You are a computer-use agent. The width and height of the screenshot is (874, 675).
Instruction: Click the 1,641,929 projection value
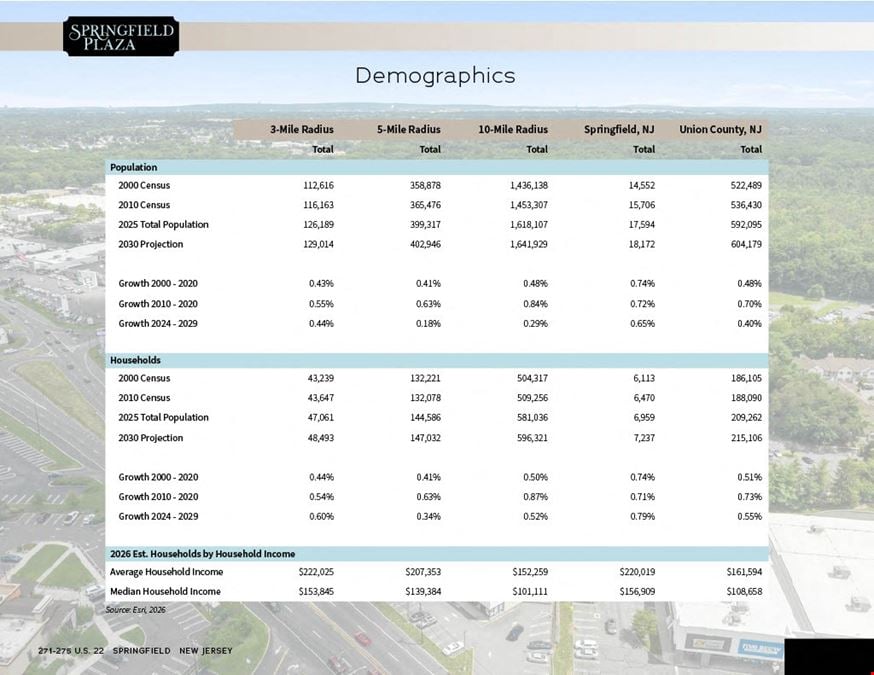[529, 244]
